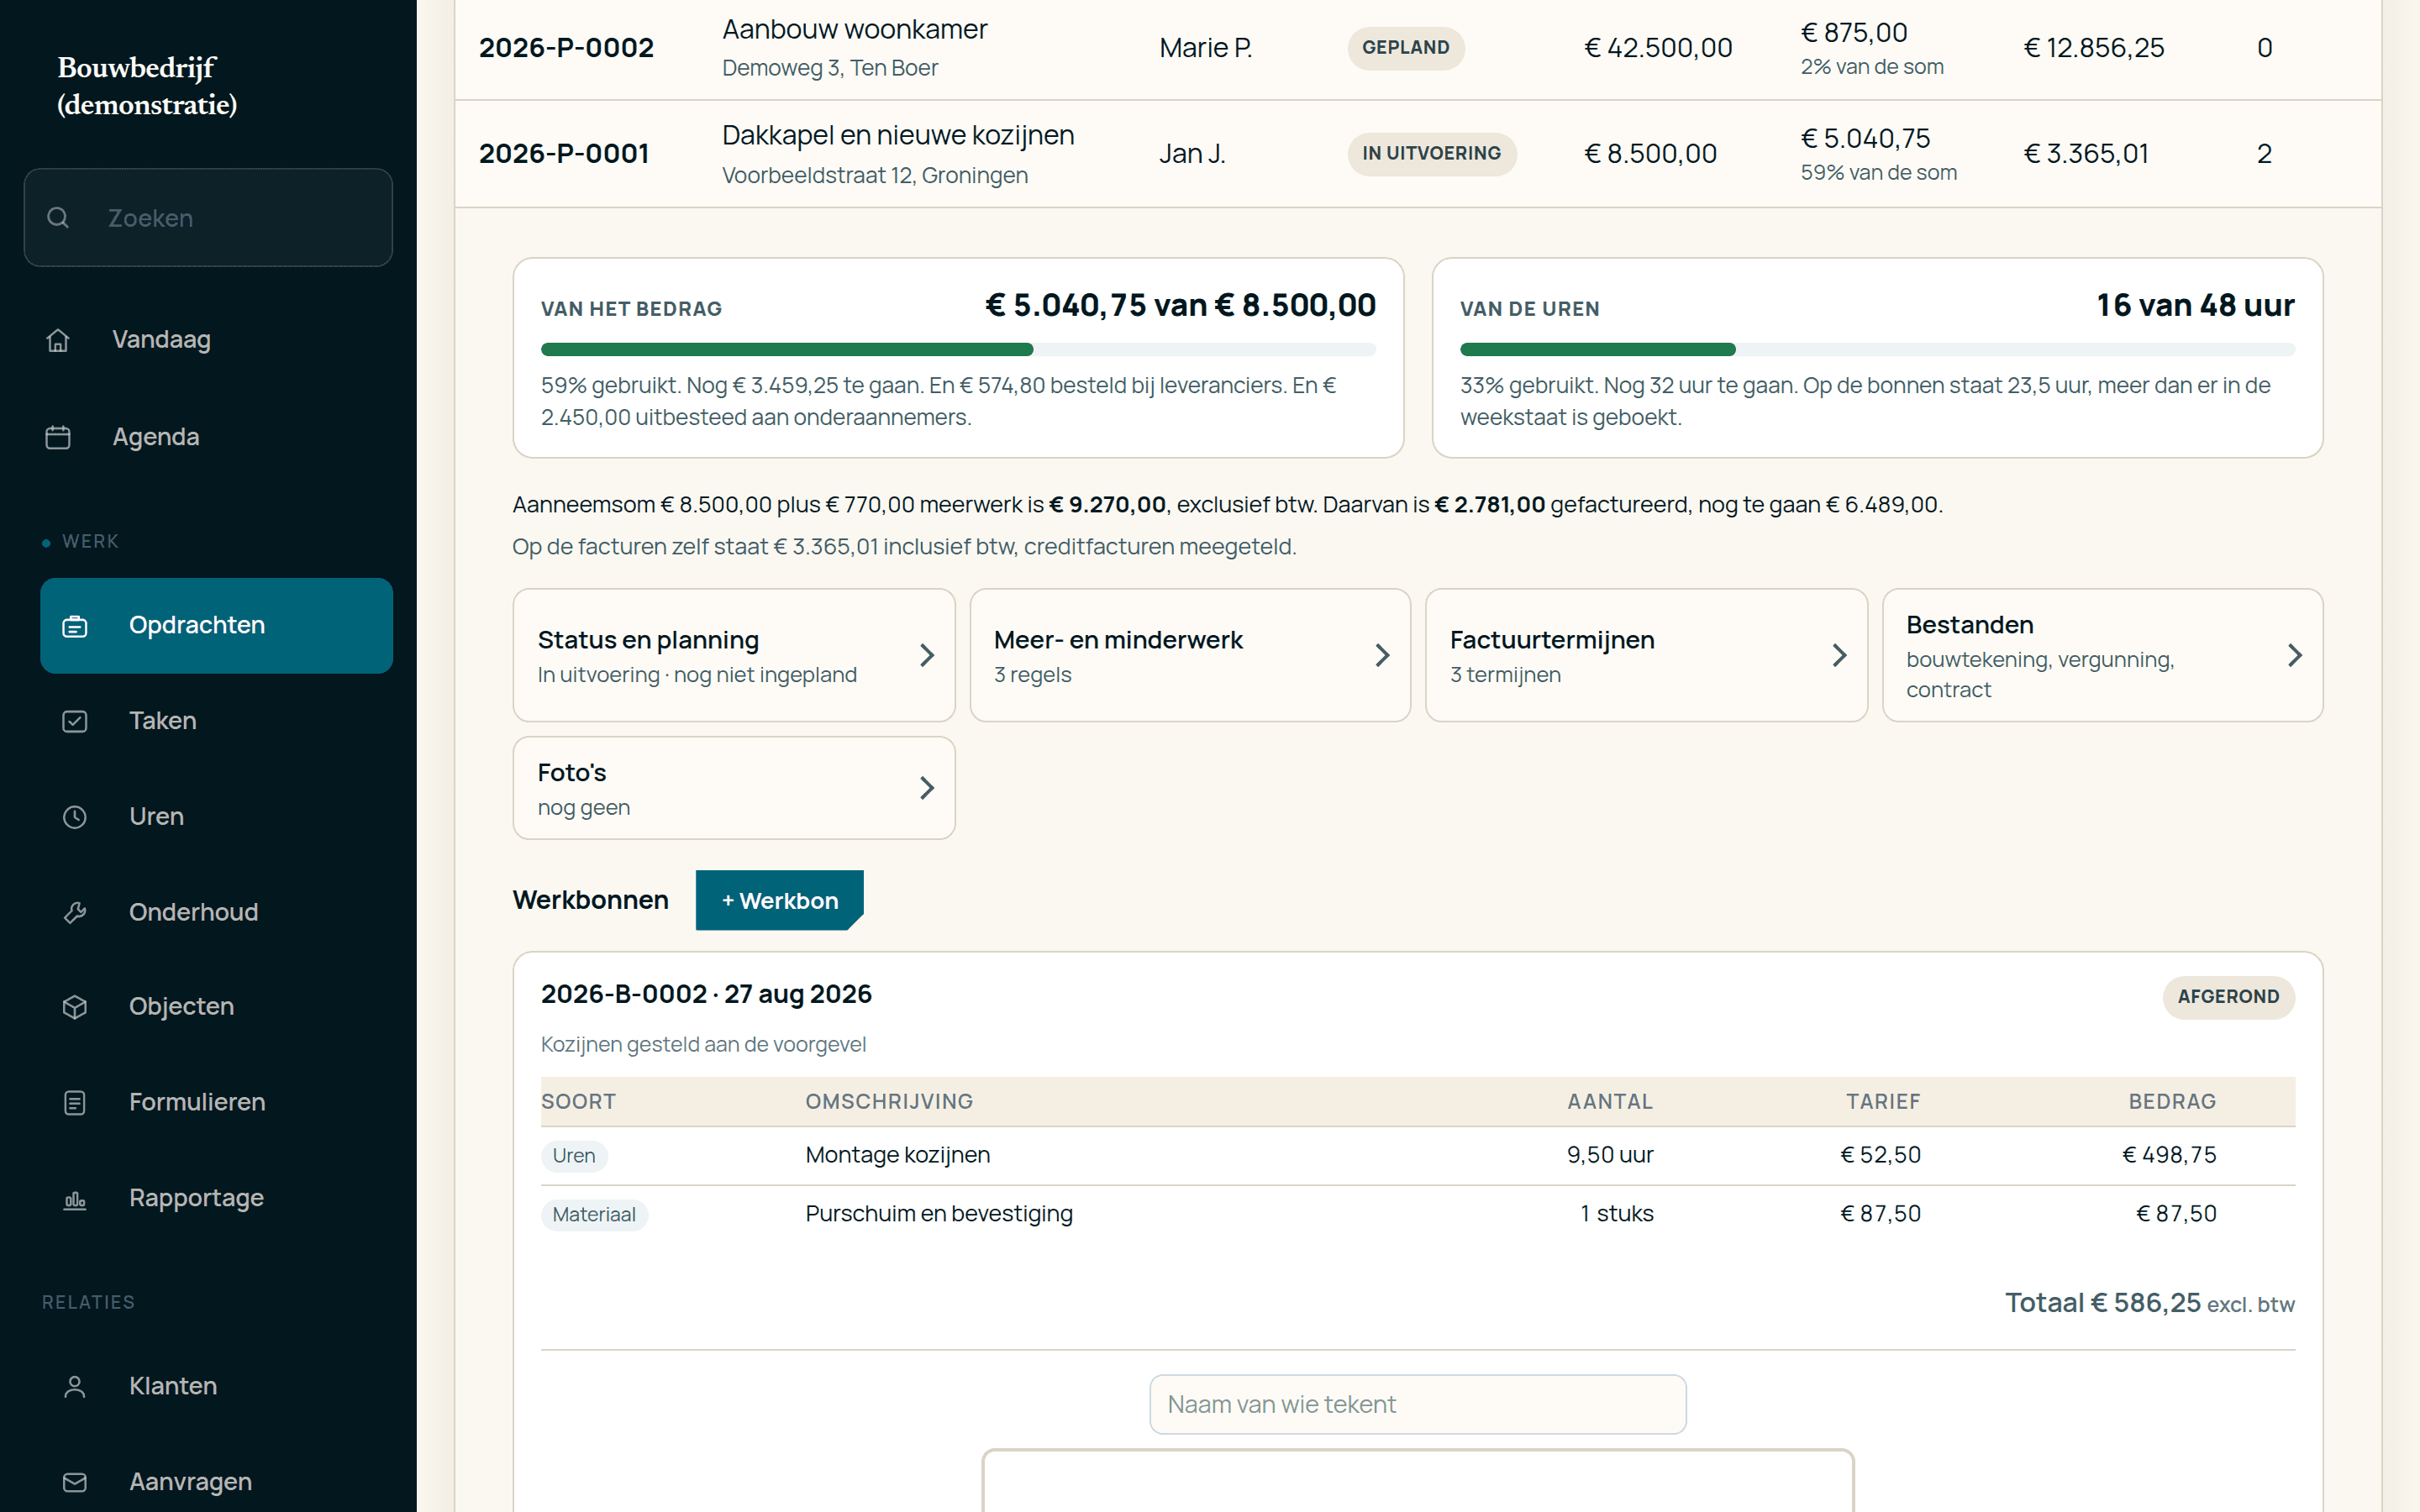Click Purschuim en bevestiging description
Screen dimensions: 2420x1512
point(939,1214)
